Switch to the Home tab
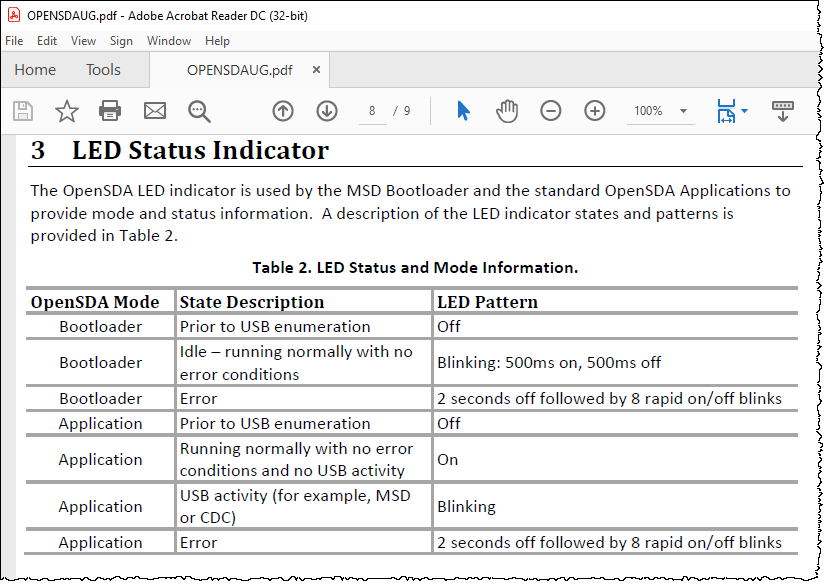This screenshot has width=824, height=583. tap(35, 70)
